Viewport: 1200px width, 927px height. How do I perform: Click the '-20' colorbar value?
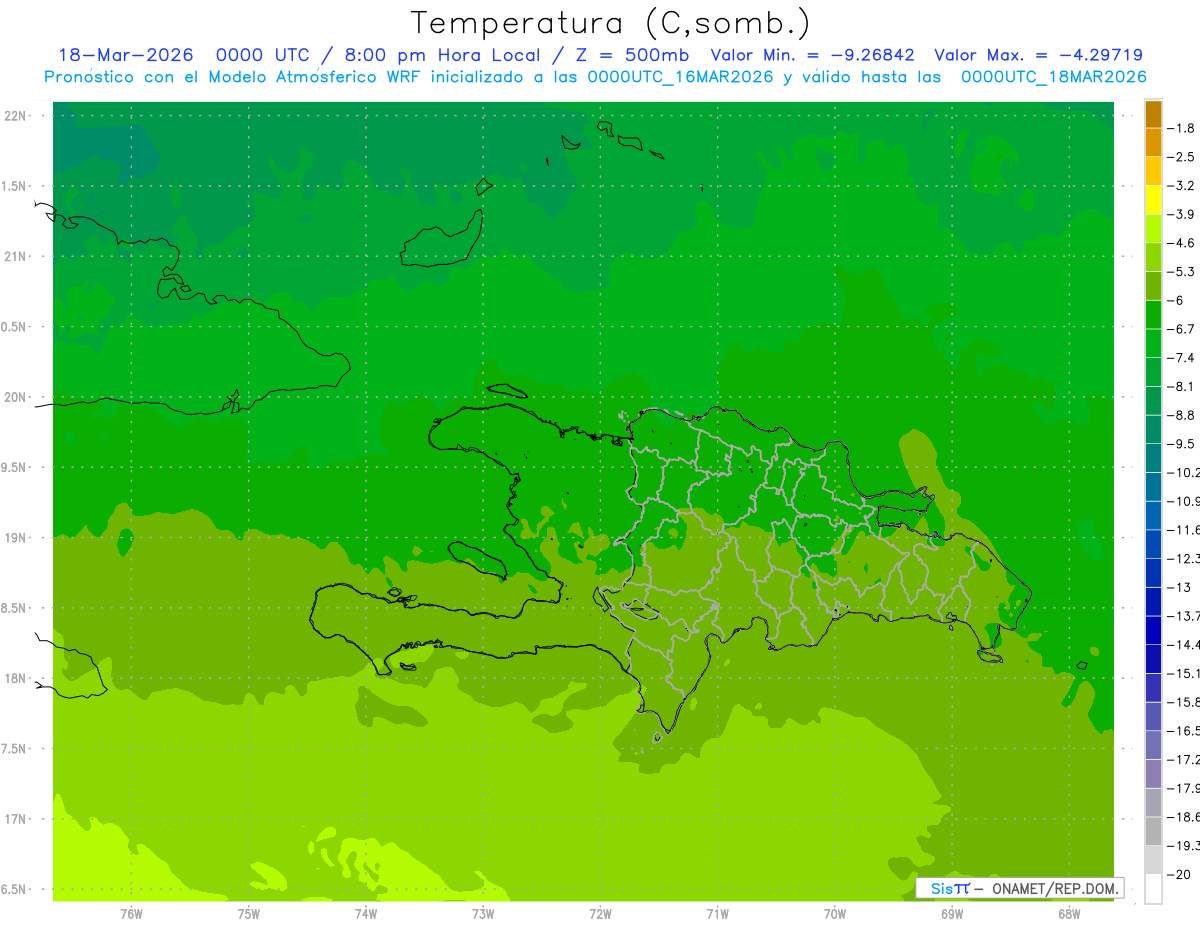[1180, 875]
